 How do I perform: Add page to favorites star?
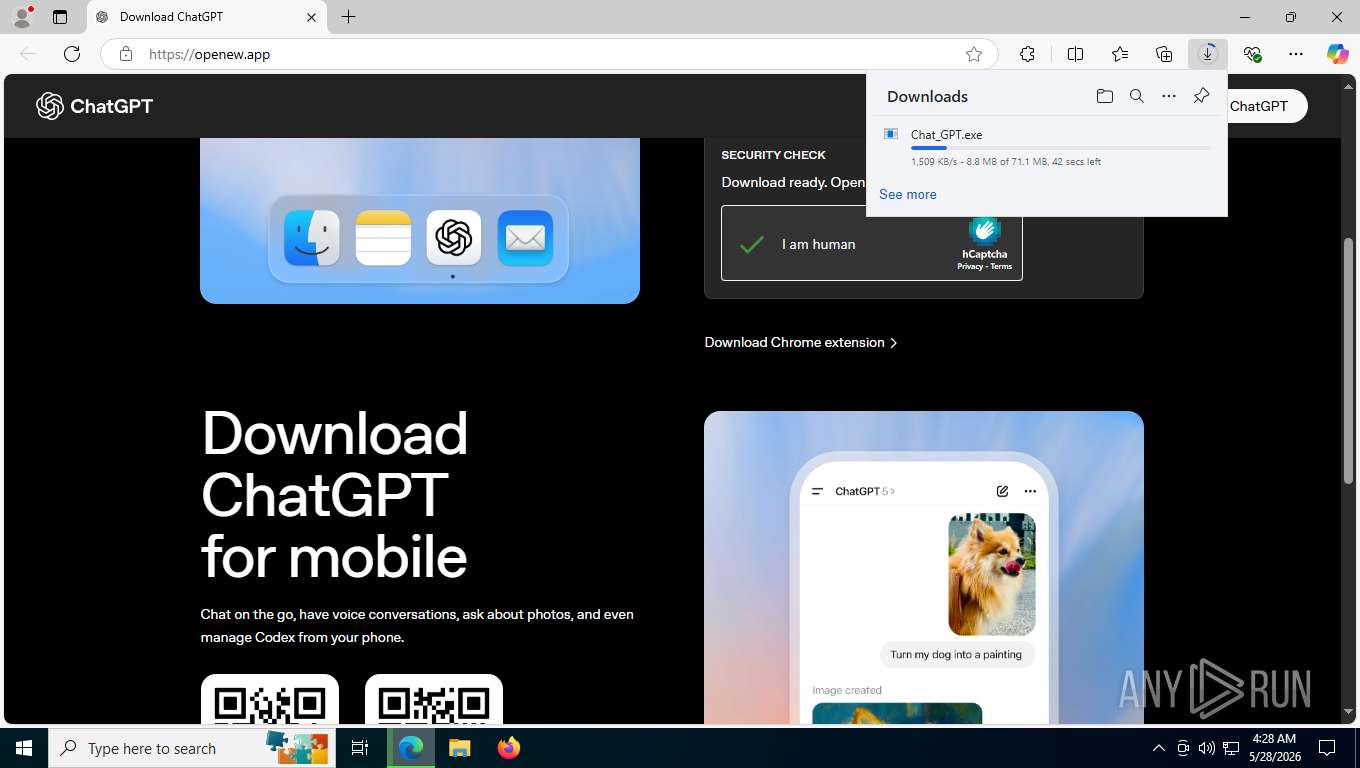click(x=974, y=54)
